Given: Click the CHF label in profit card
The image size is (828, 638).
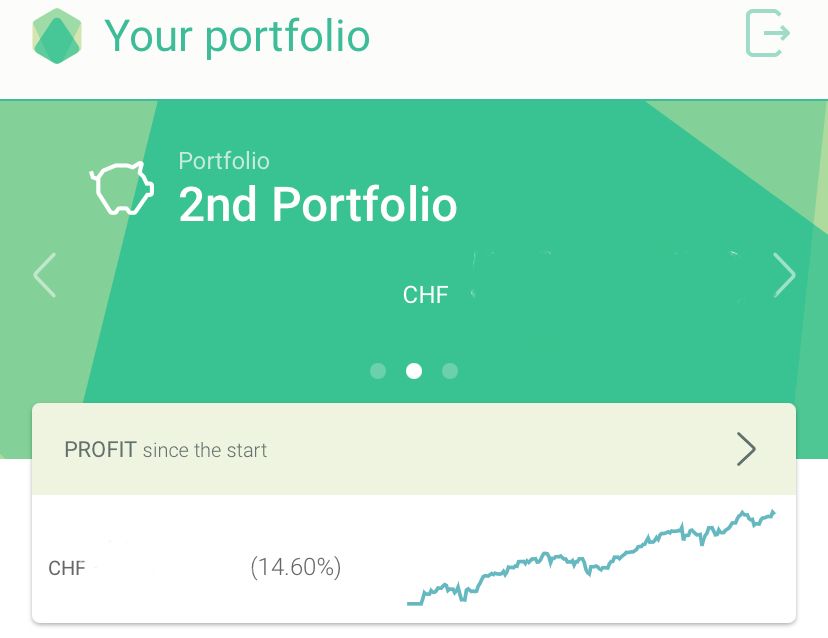Looking at the screenshot, I should (x=67, y=568).
